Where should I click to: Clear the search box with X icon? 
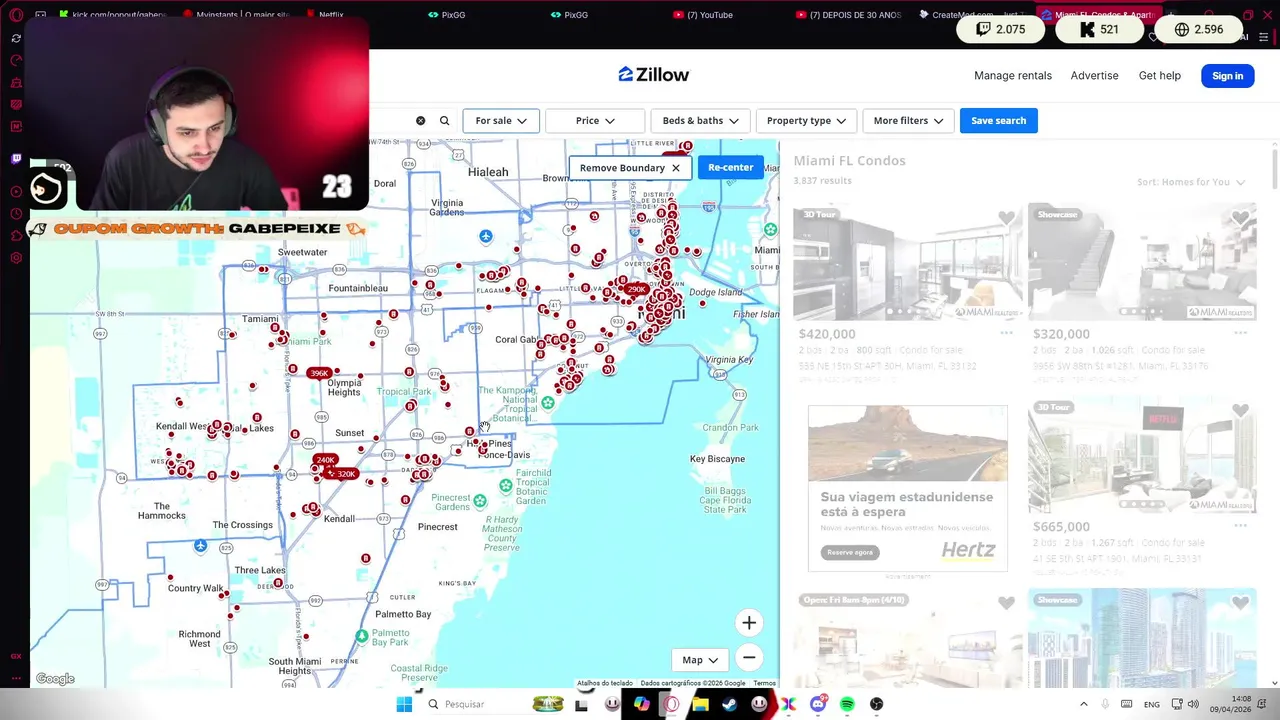[420, 121]
